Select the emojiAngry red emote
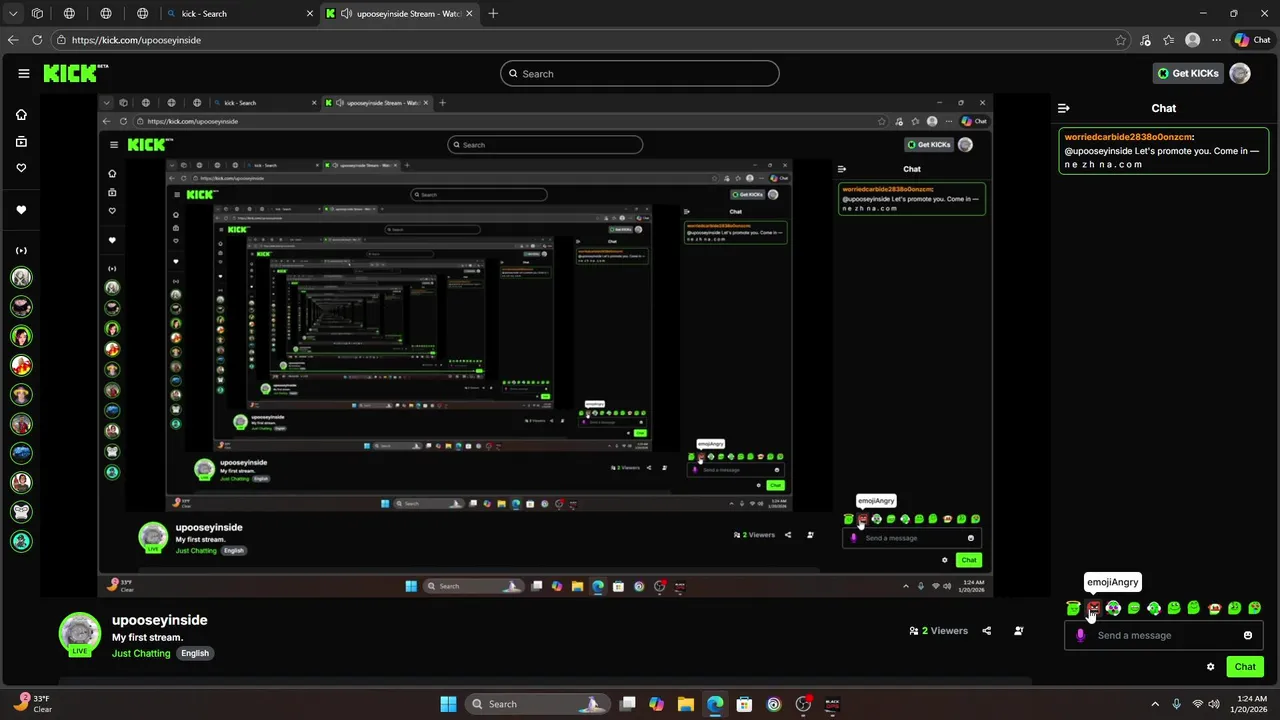The image size is (1280, 720). click(1094, 608)
